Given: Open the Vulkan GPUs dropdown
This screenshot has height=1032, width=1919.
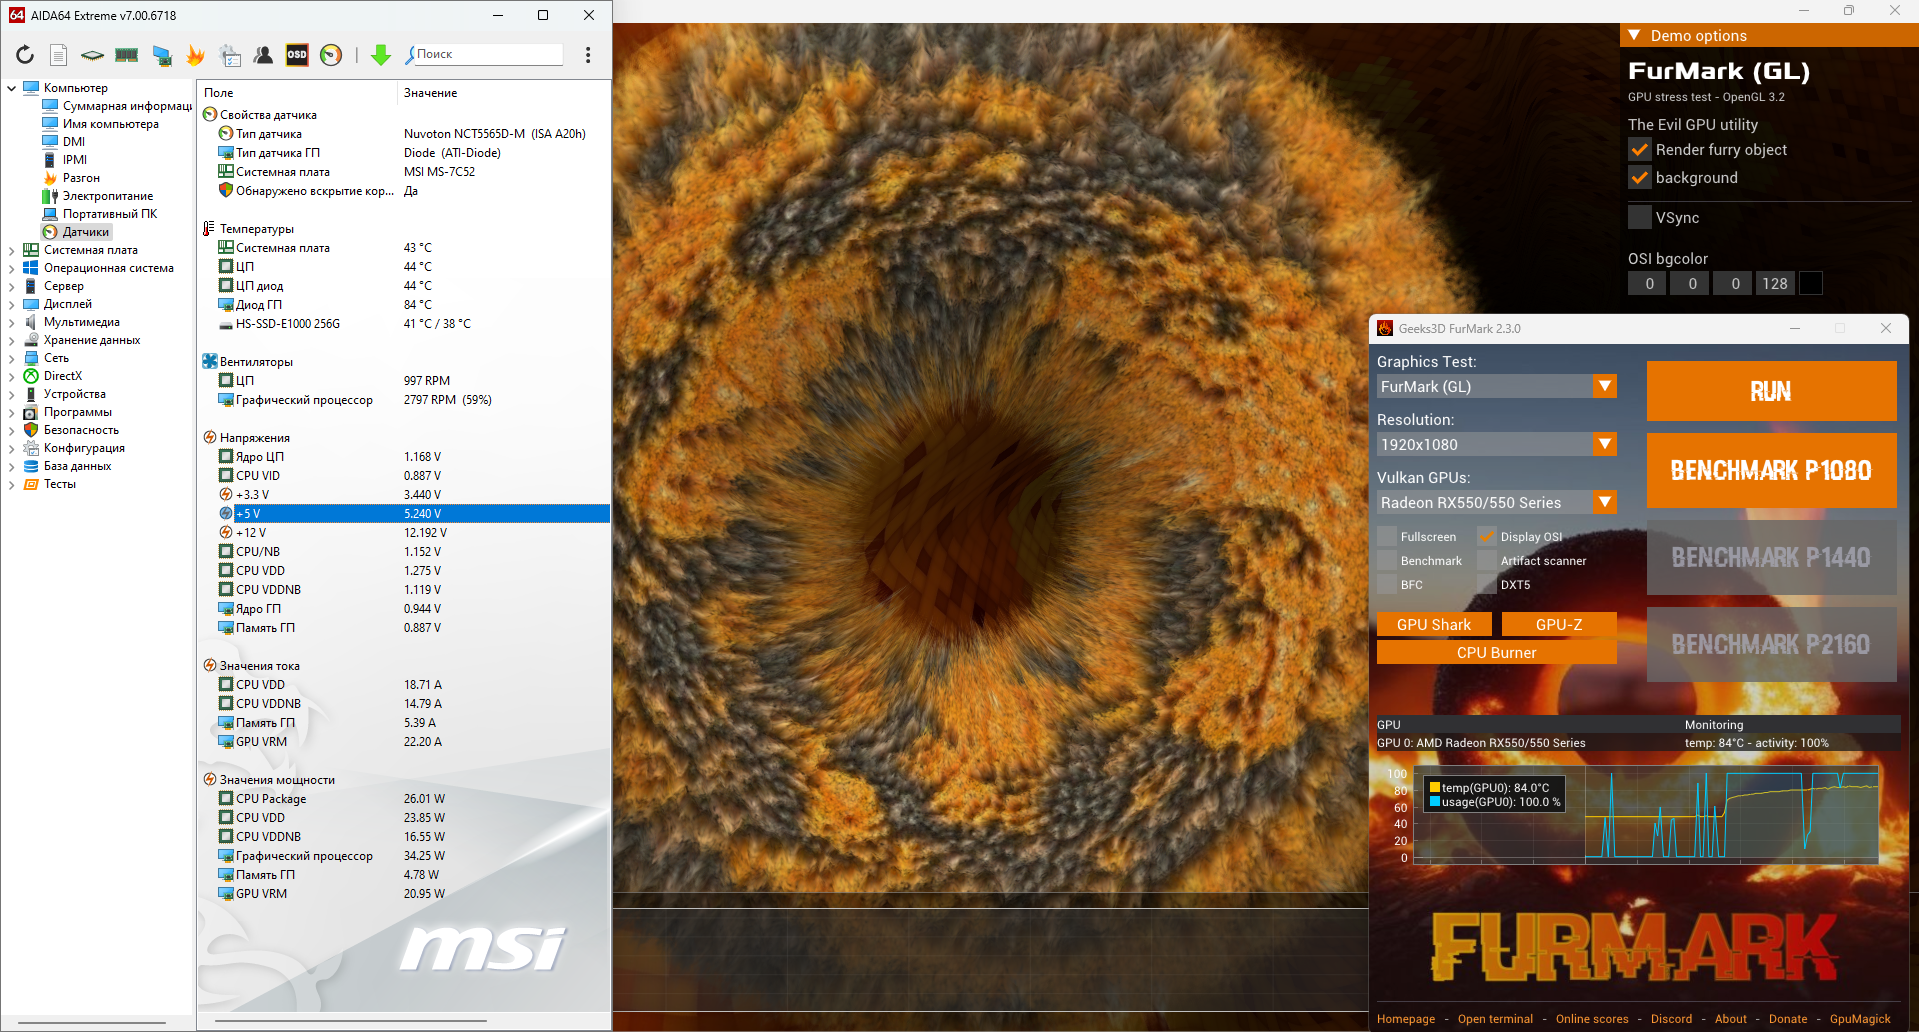Looking at the screenshot, I should (1497, 502).
